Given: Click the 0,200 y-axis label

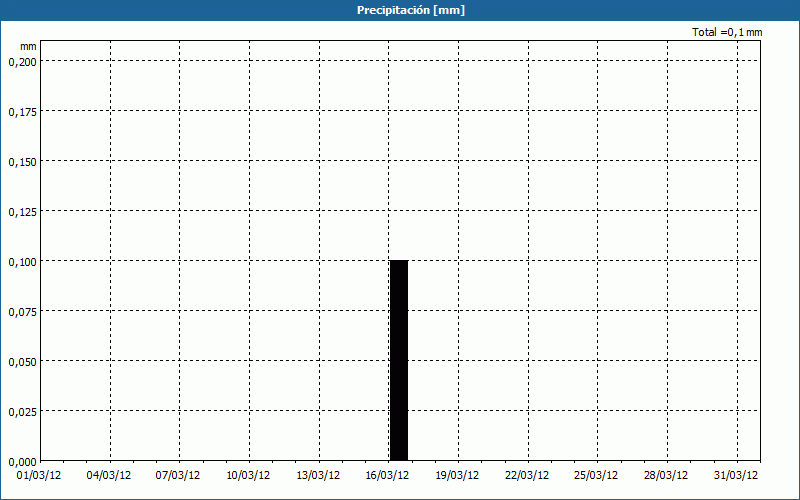Looking at the screenshot, I should [x=22, y=62].
